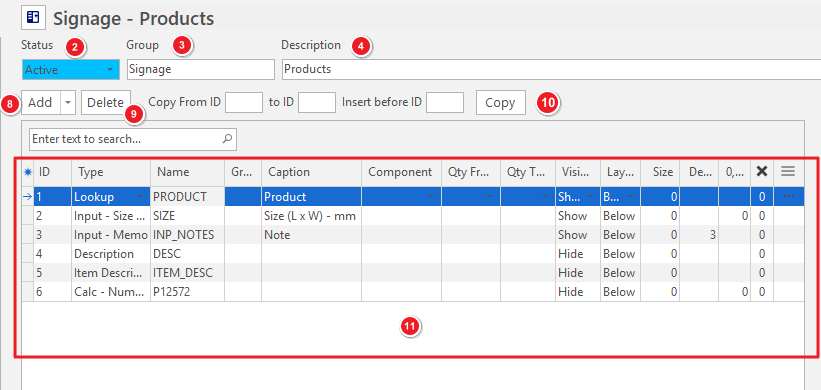Click the Copy From ID input box
Viewport: 821px width, 390px height.
[243, 103]
